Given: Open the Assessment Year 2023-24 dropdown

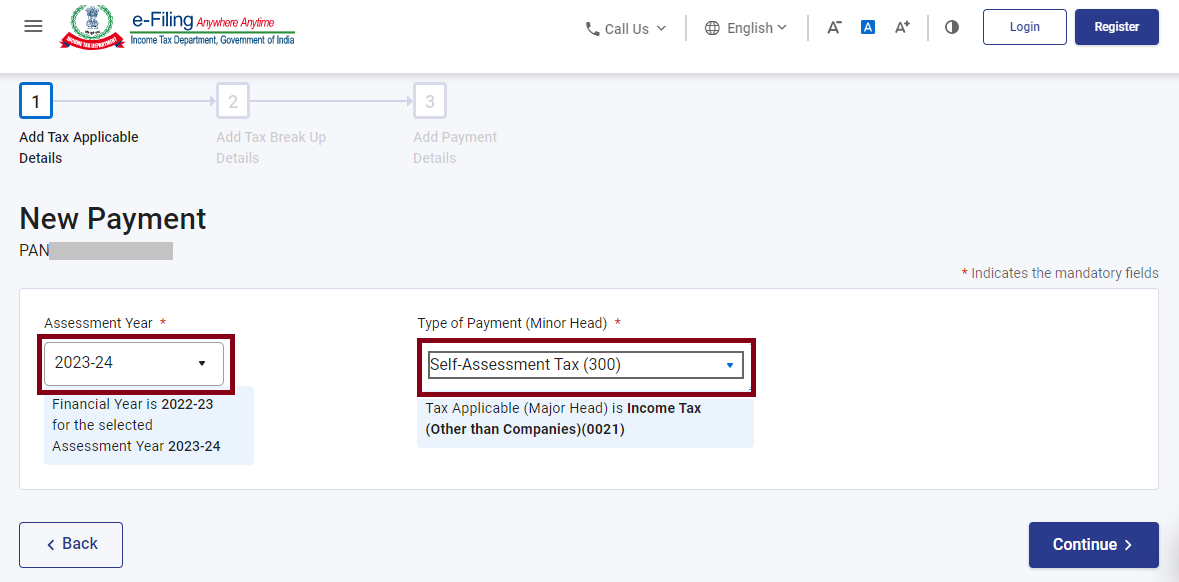Looking at the screenshot, I should (133, 363).
